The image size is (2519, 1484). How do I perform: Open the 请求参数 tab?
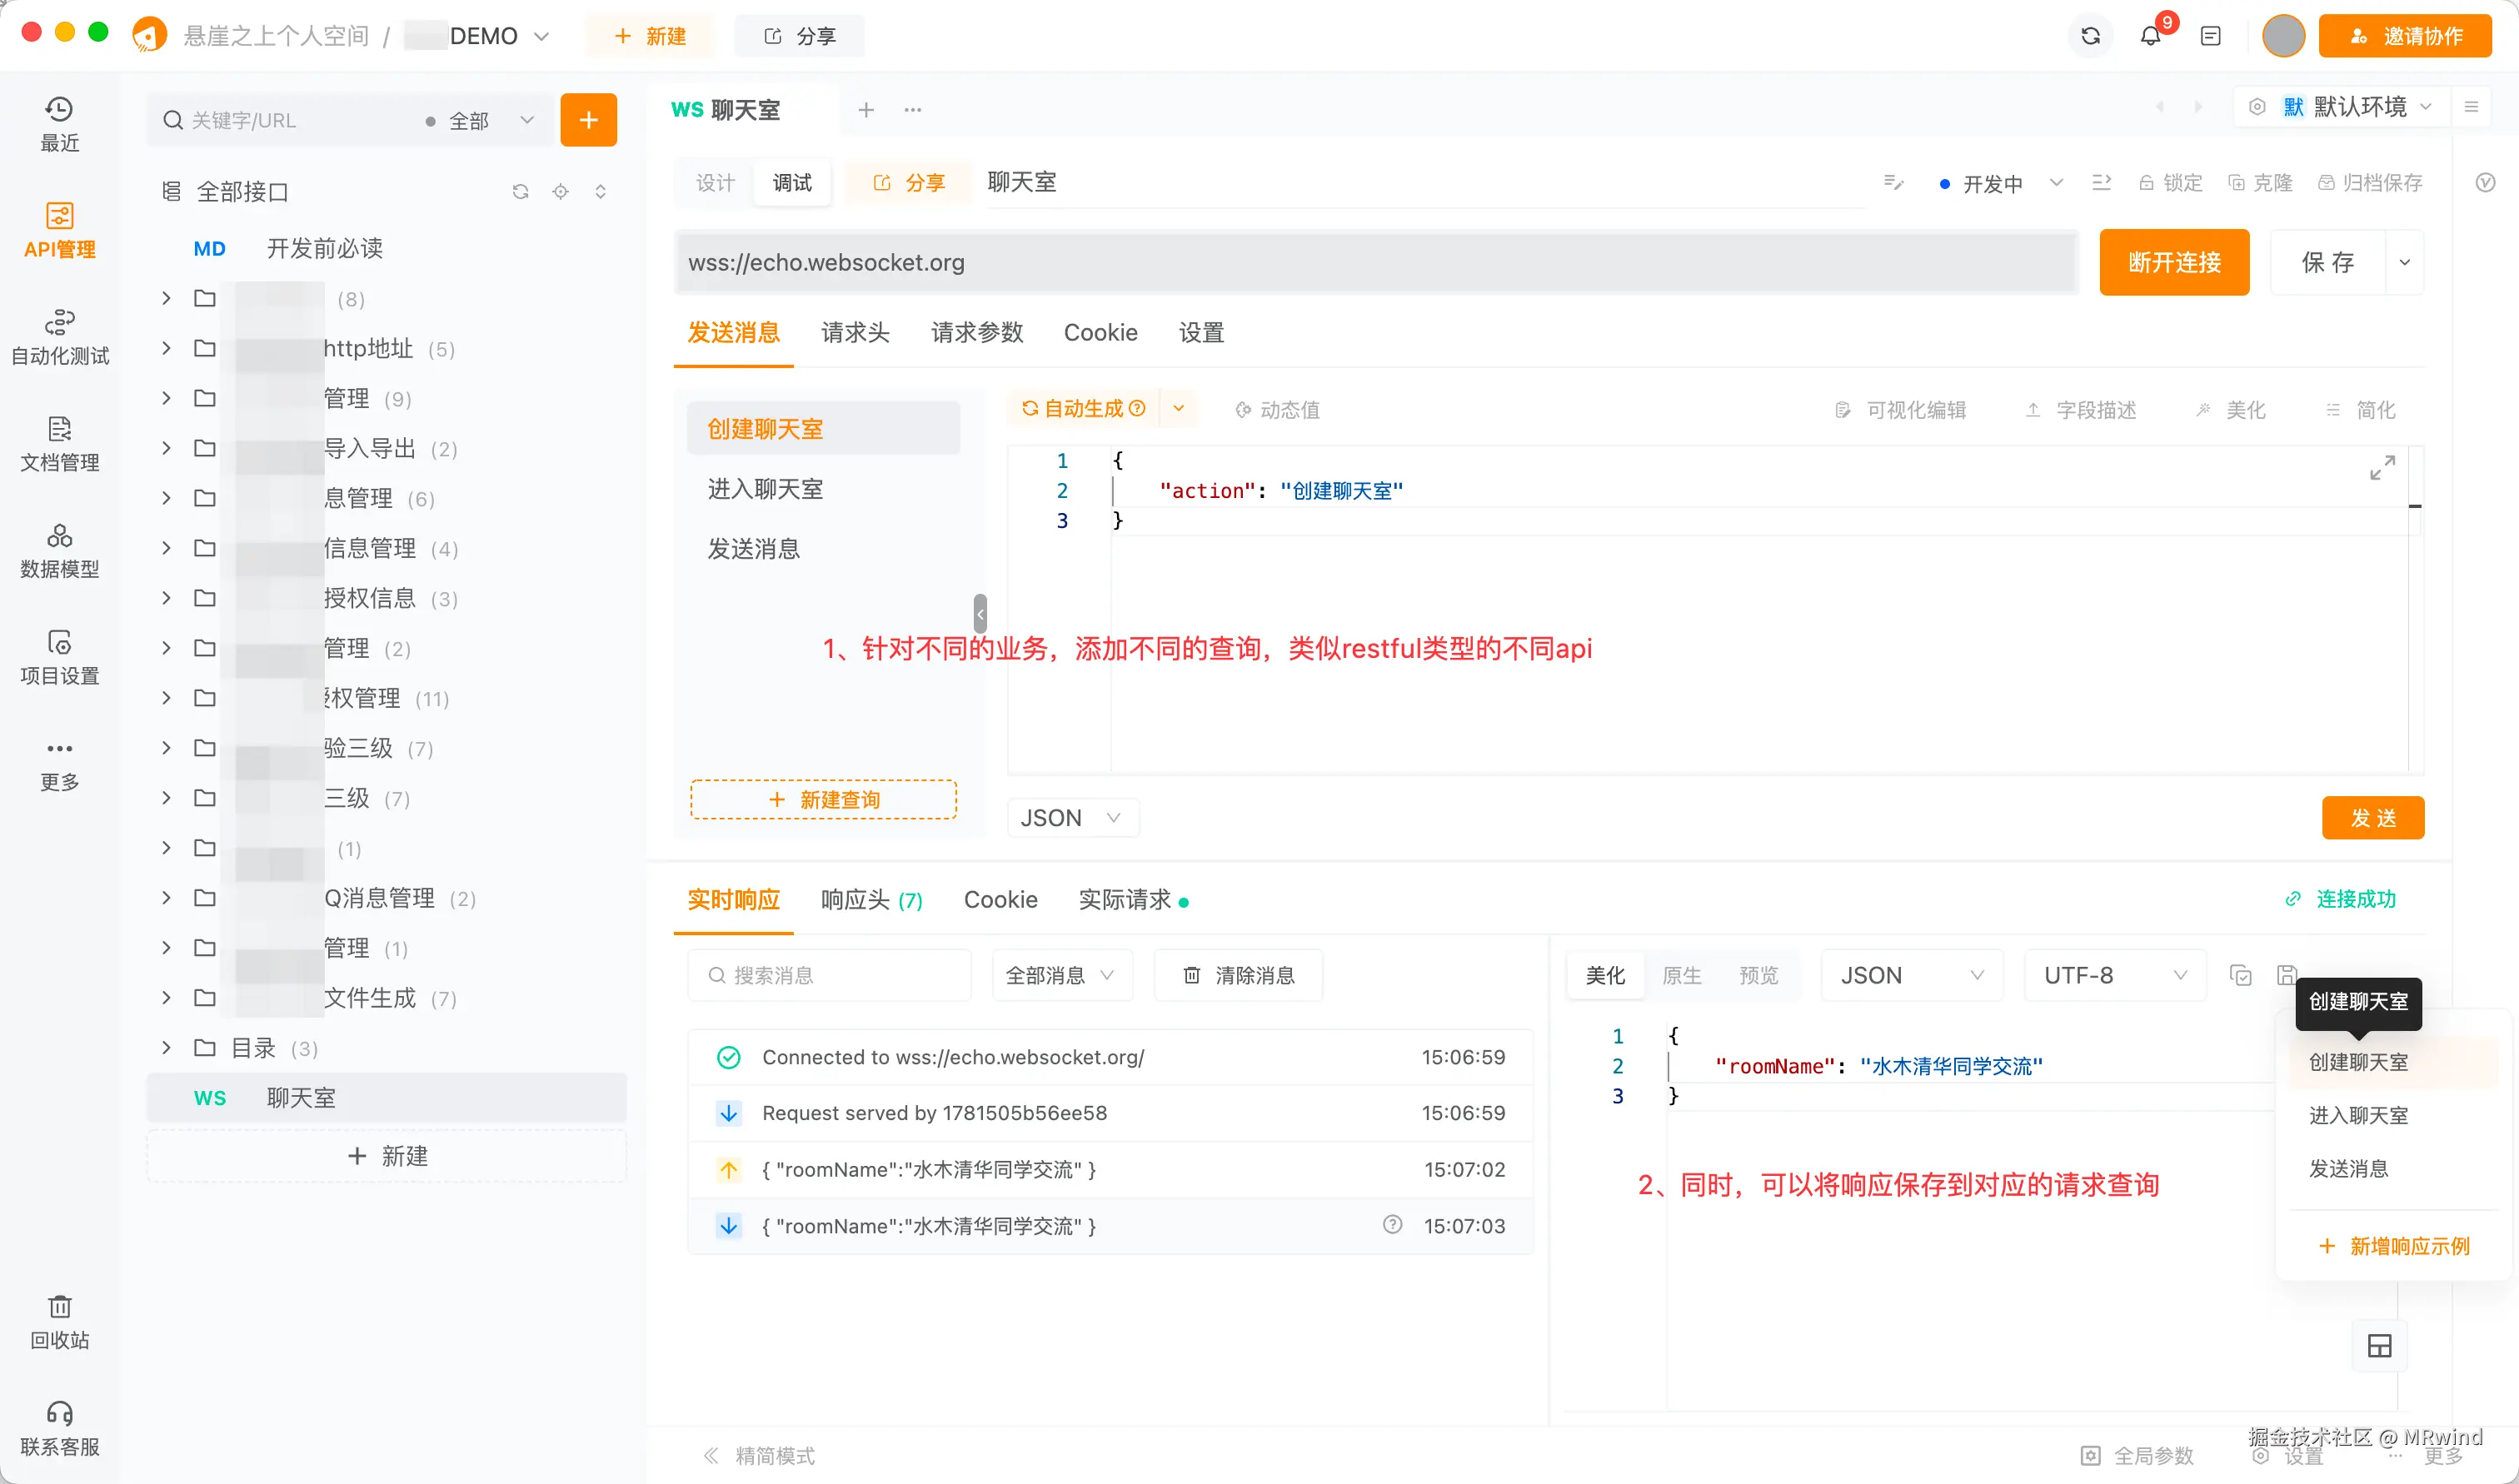pyautogui.click(x=977, y=333)
